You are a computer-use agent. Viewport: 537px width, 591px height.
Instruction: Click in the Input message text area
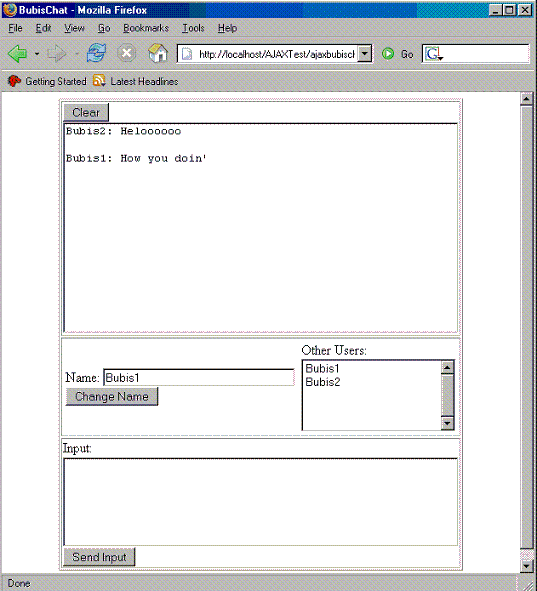pyautogui.click(x=260, y=502)
